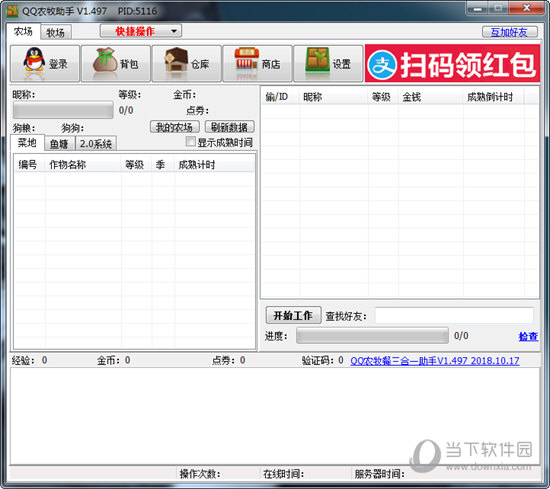
Task: Click the 经验 counter label
Action: click(x=23, y=360)
